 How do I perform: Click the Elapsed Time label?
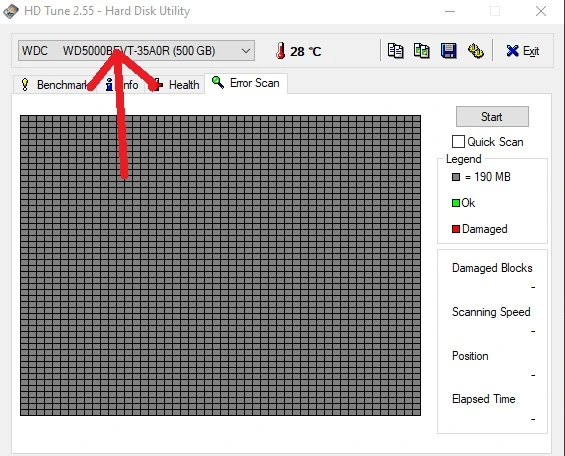[484, 399]
